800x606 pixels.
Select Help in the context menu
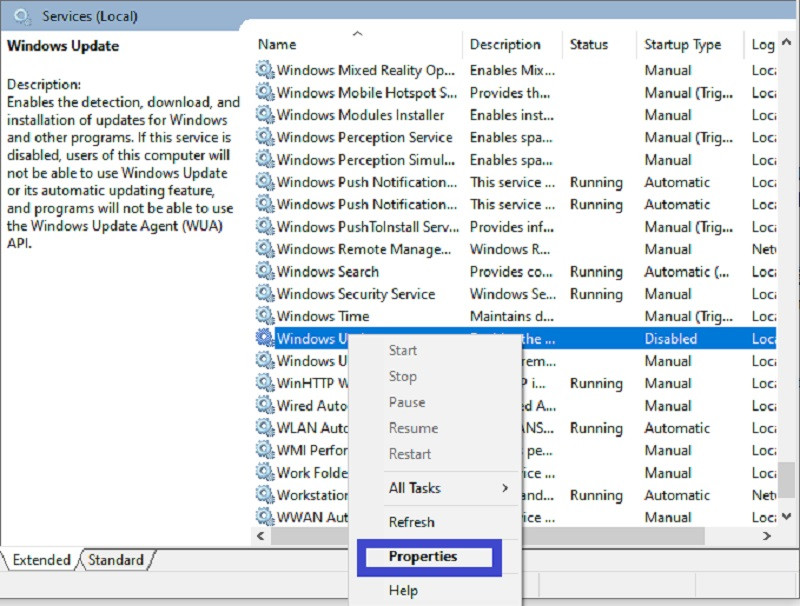[403, 591]
